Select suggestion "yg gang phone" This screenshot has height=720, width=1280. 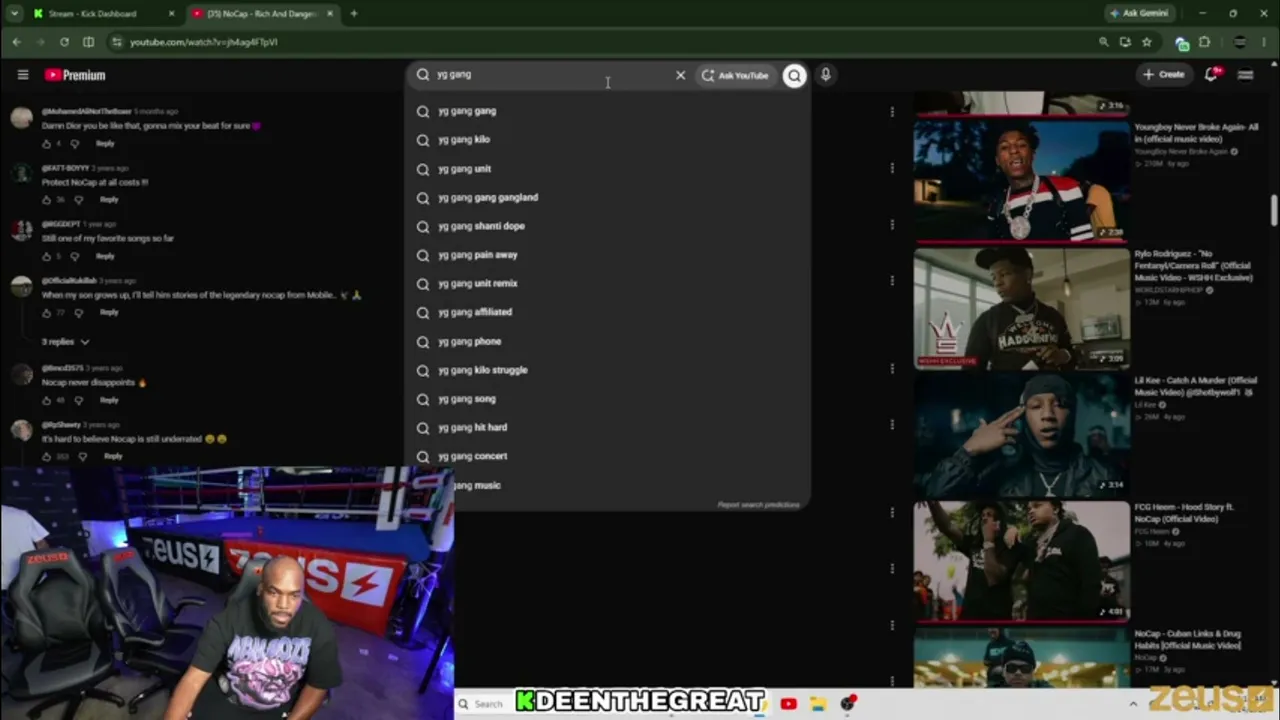click(608, 341)
